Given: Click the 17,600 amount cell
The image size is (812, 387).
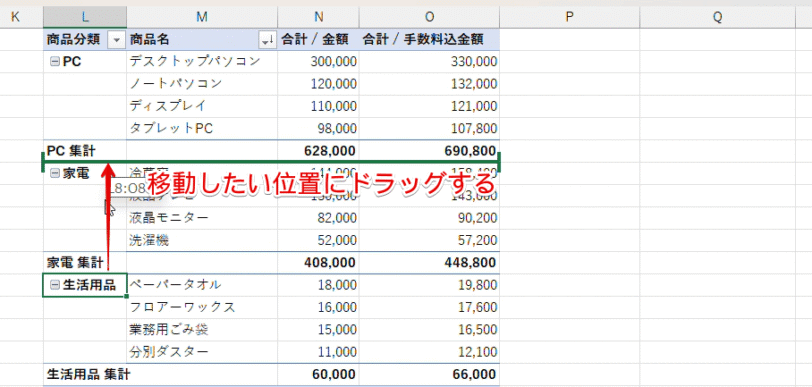Looking at the screenshot, I should click(x=429, y=307).
